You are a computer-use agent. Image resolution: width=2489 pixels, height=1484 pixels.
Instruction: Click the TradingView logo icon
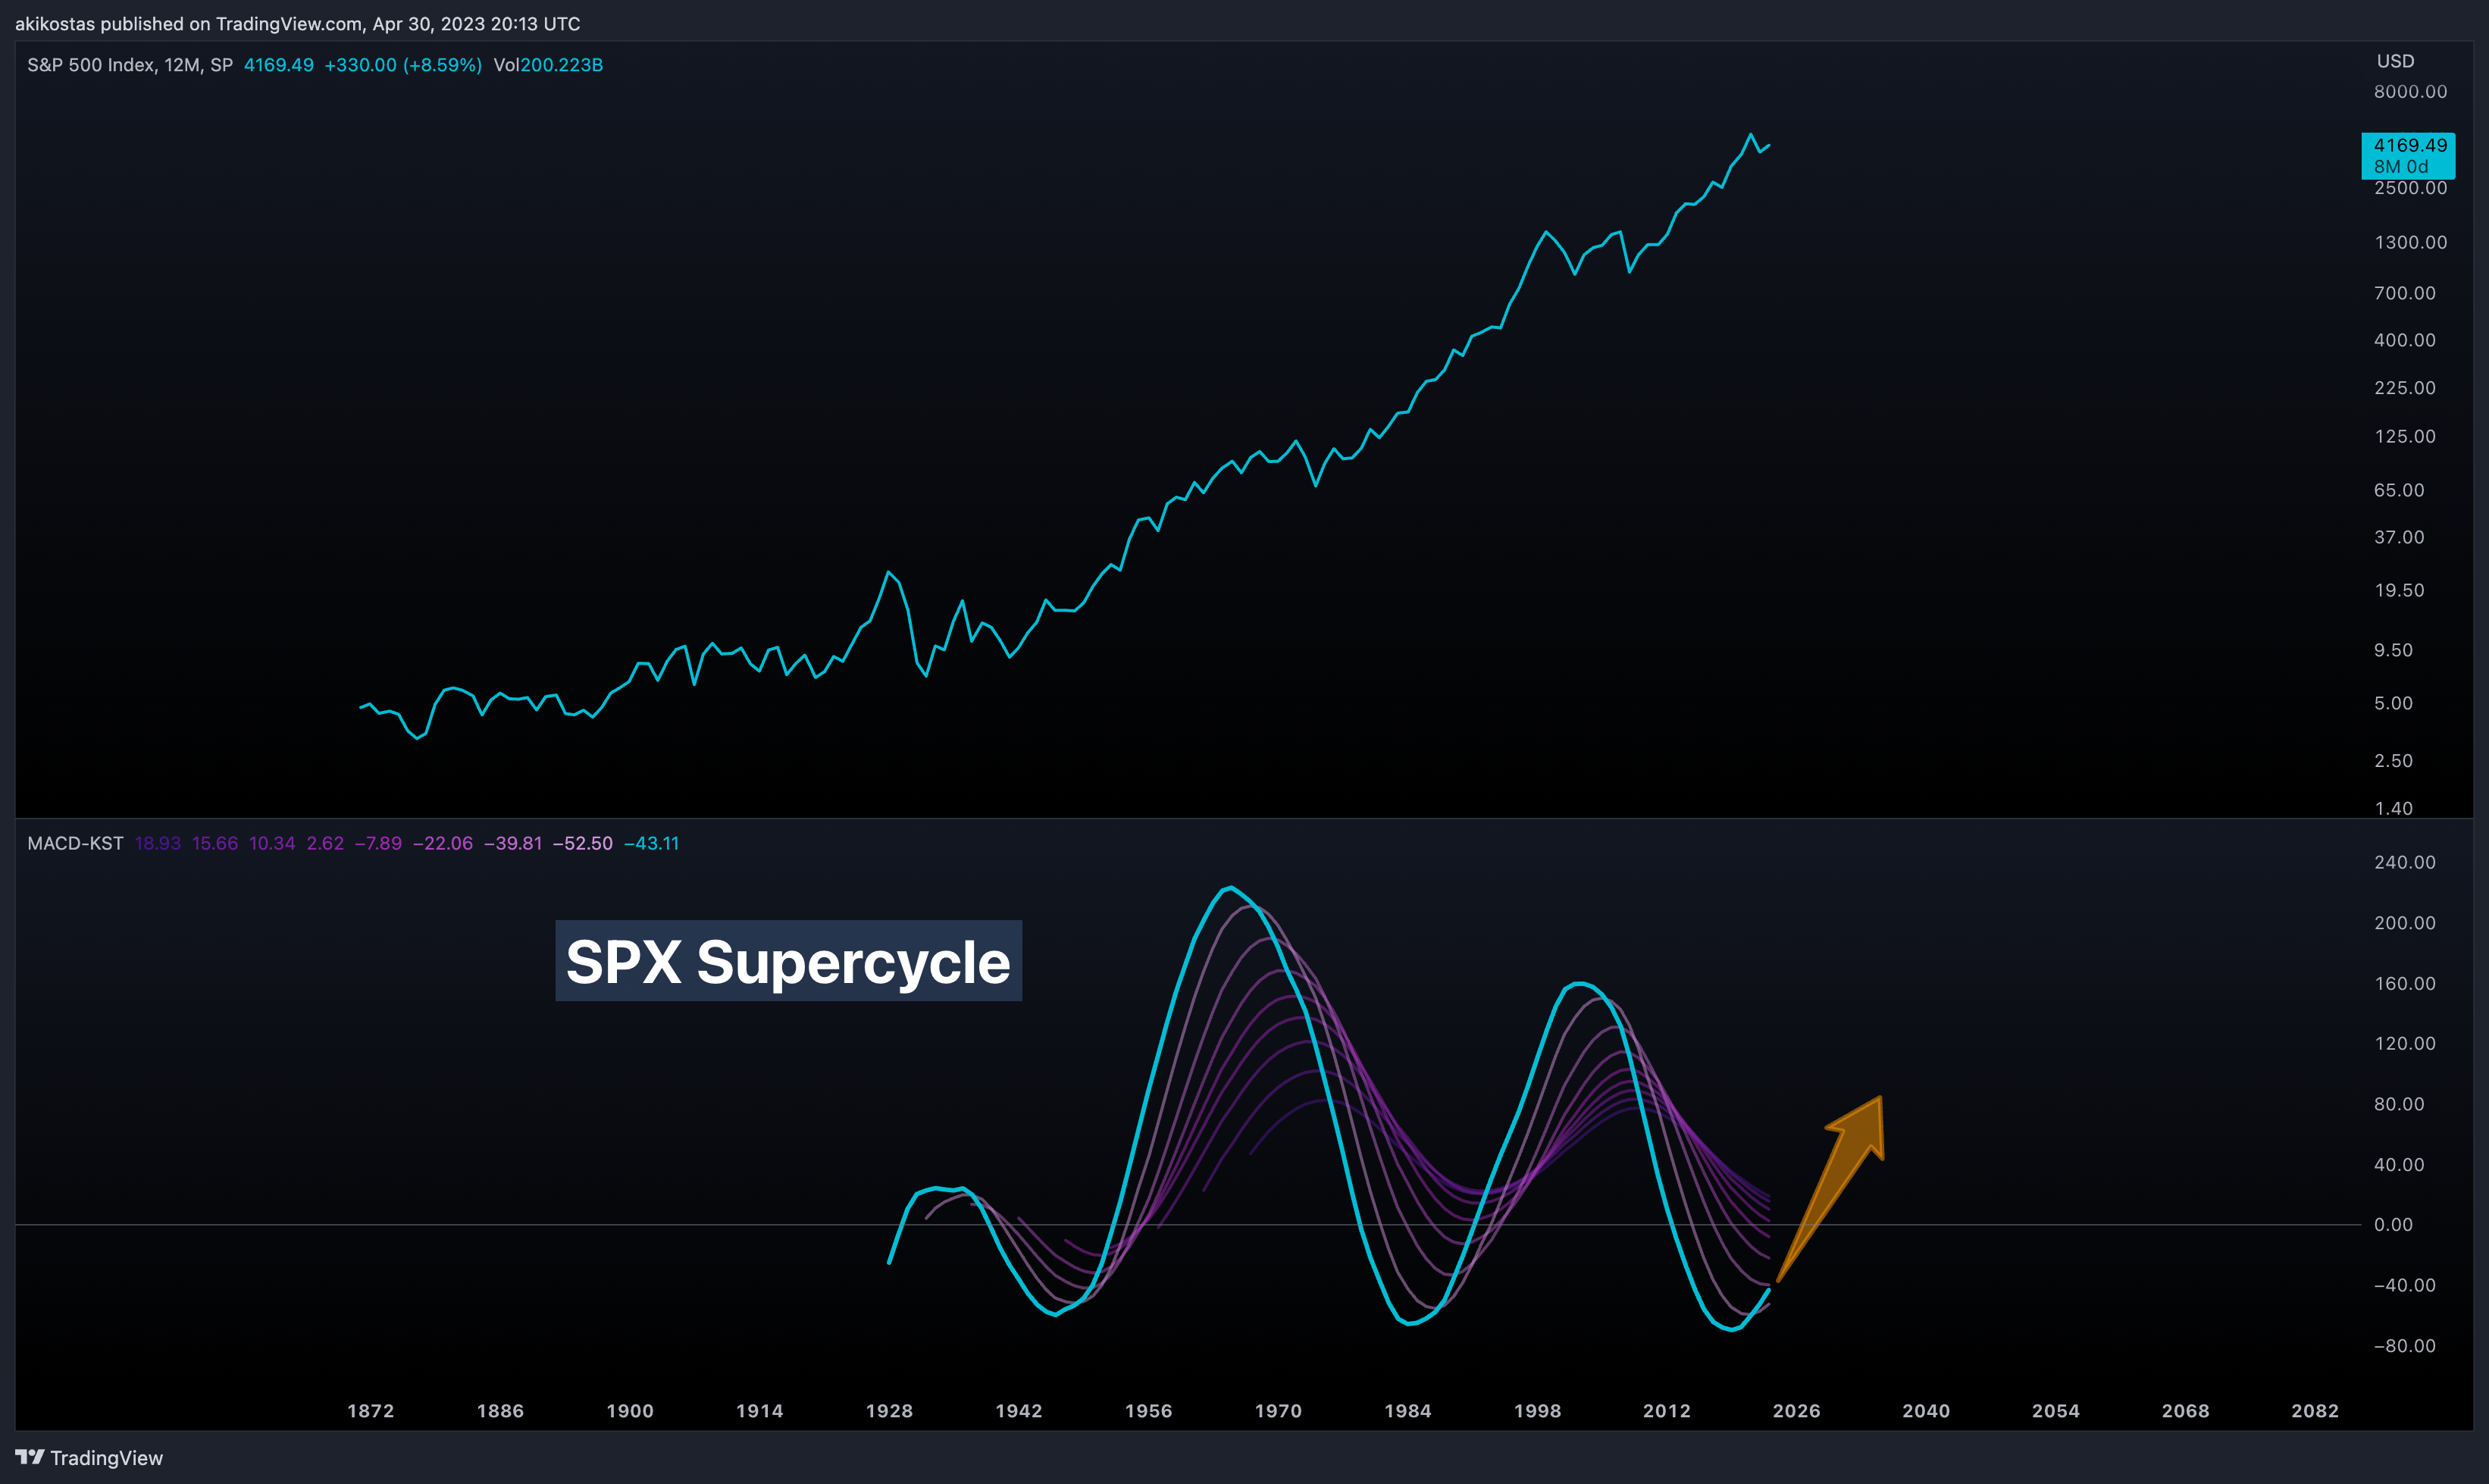pyautogui.click(x=29, y=1457)
